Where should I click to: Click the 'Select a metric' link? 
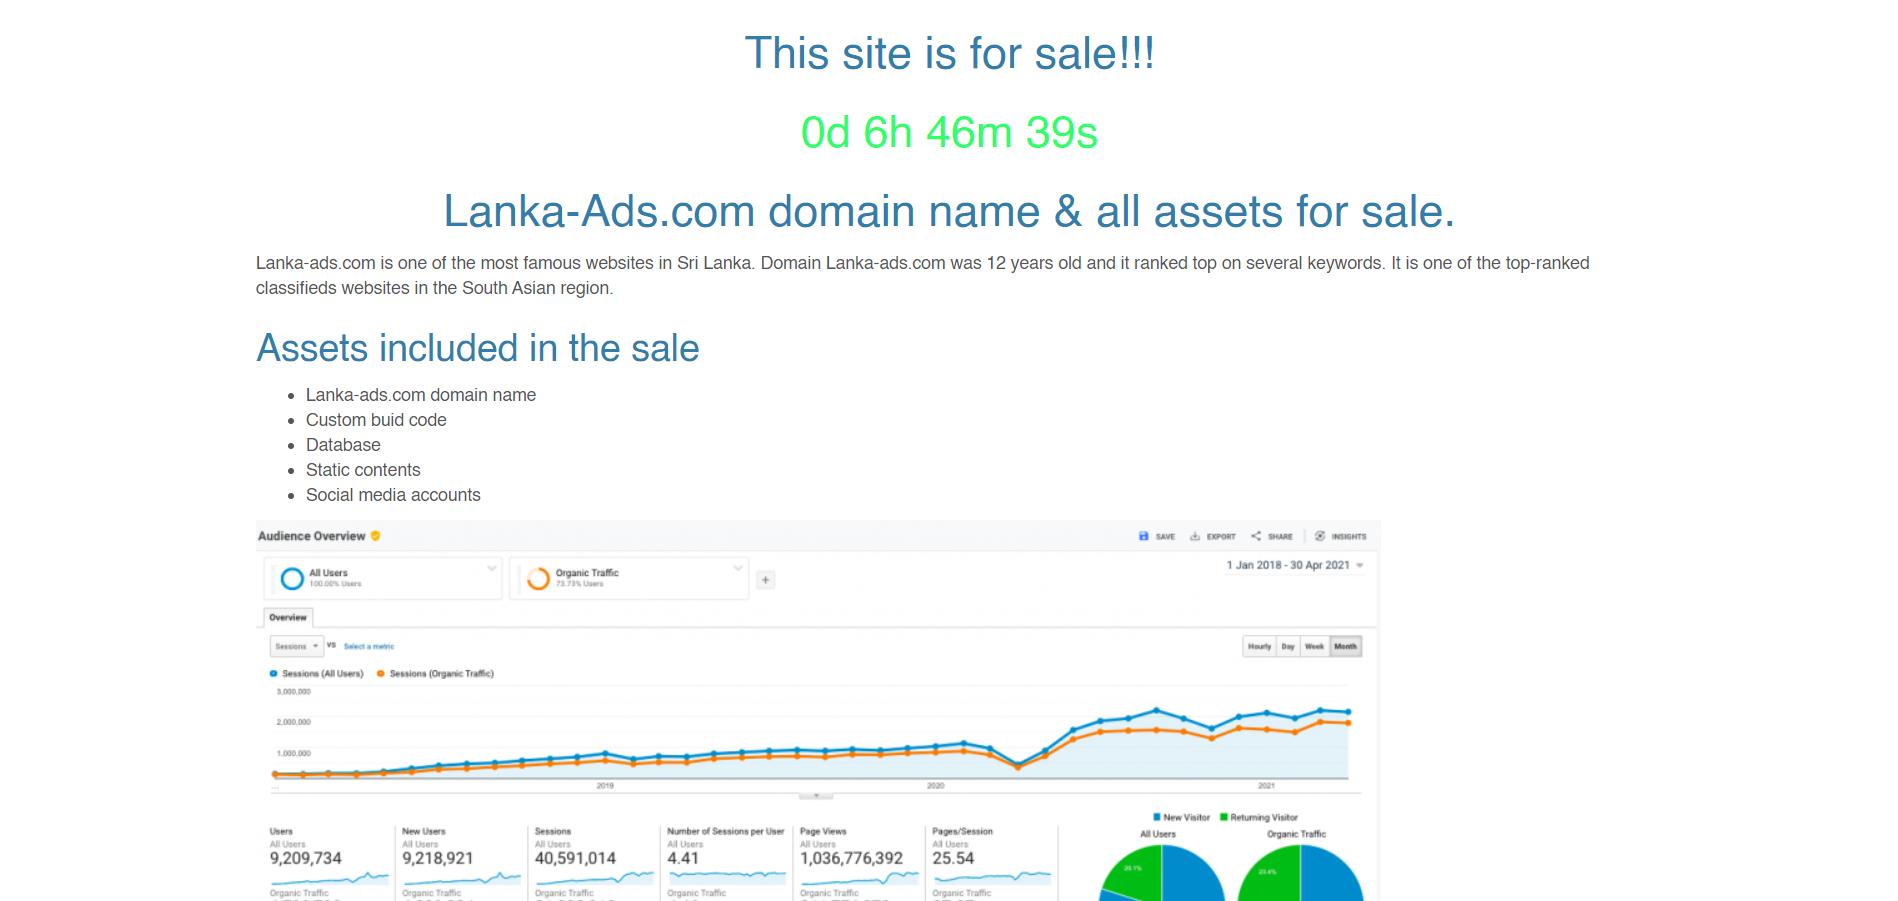pos(369,646)
